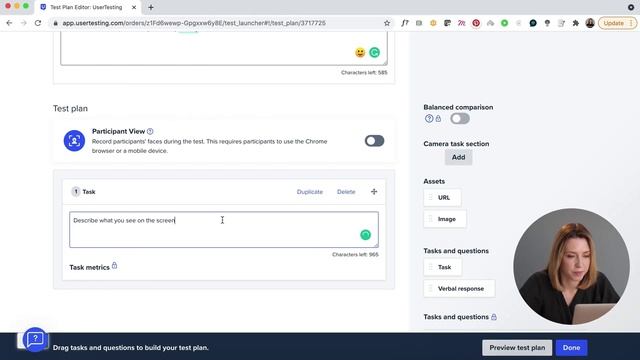Open a new browser tab

click(151, 7)
